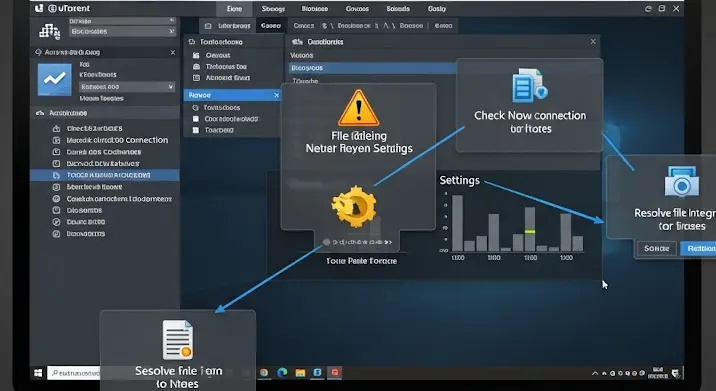716x391 pixels.
Task: Select highlighted blue row in 'Ouadorors' list
Action: point(373,68)
